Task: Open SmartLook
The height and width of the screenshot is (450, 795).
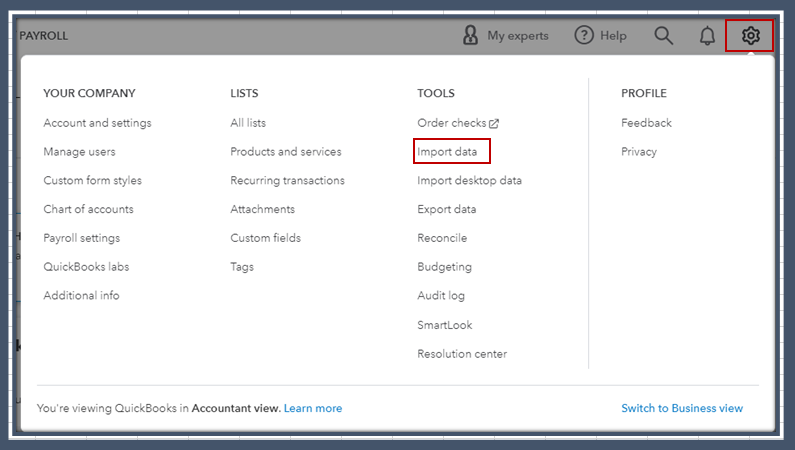Action: point(445,325)
